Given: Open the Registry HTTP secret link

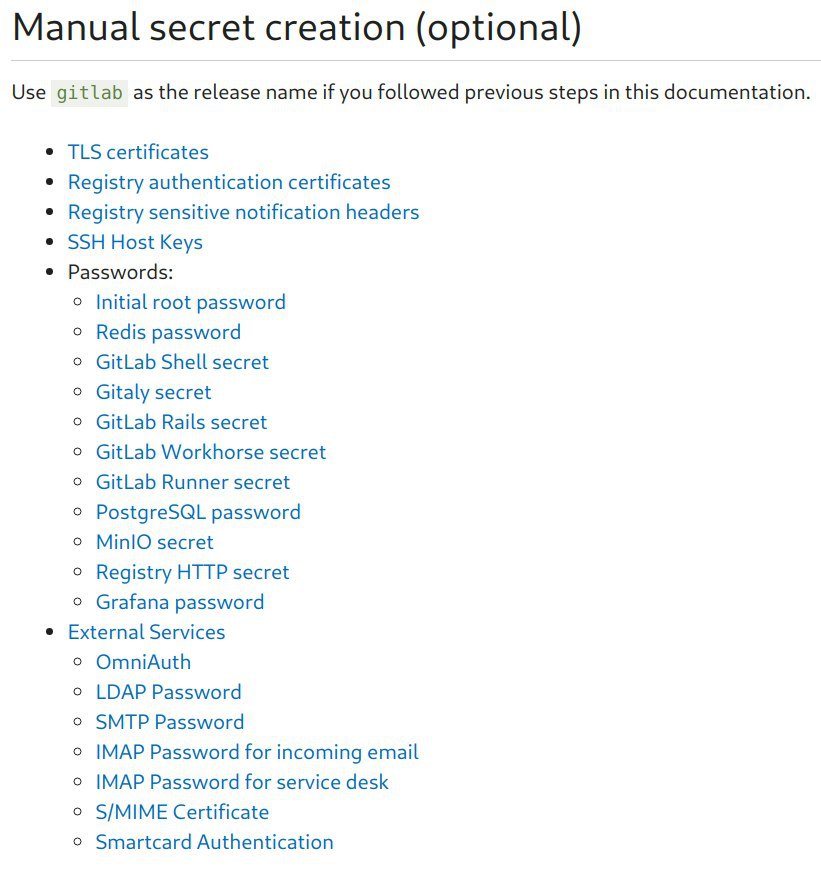Looking at the screenshot, I should [x=192, y=572].
